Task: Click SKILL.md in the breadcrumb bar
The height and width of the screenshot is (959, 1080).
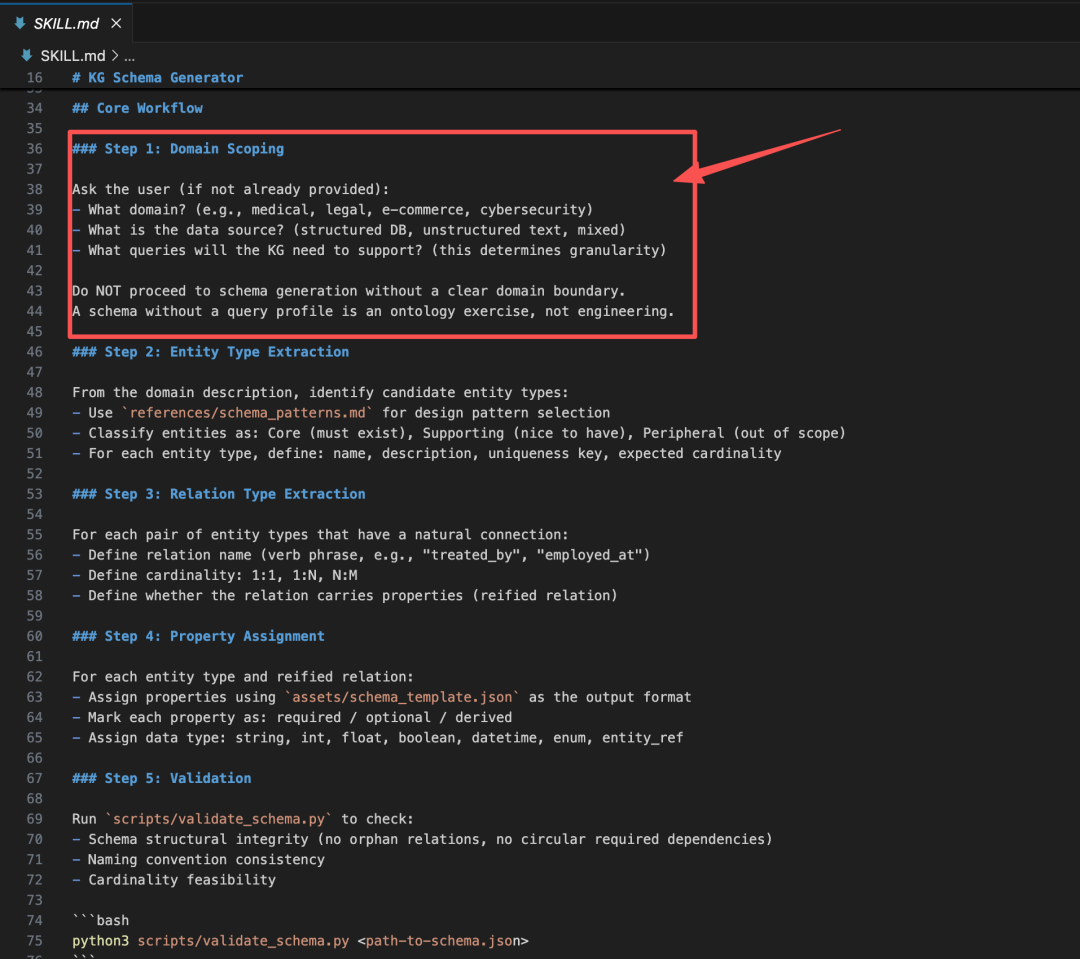Action: (72, 56)
